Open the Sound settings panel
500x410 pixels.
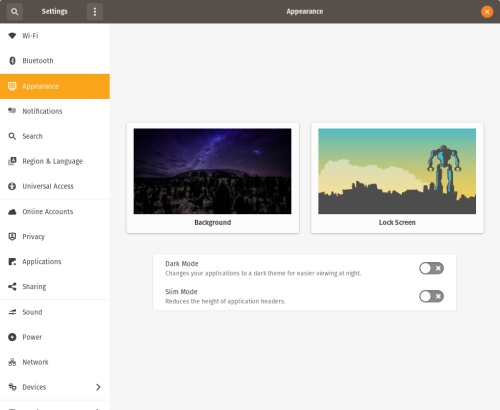tap(55, 312)
